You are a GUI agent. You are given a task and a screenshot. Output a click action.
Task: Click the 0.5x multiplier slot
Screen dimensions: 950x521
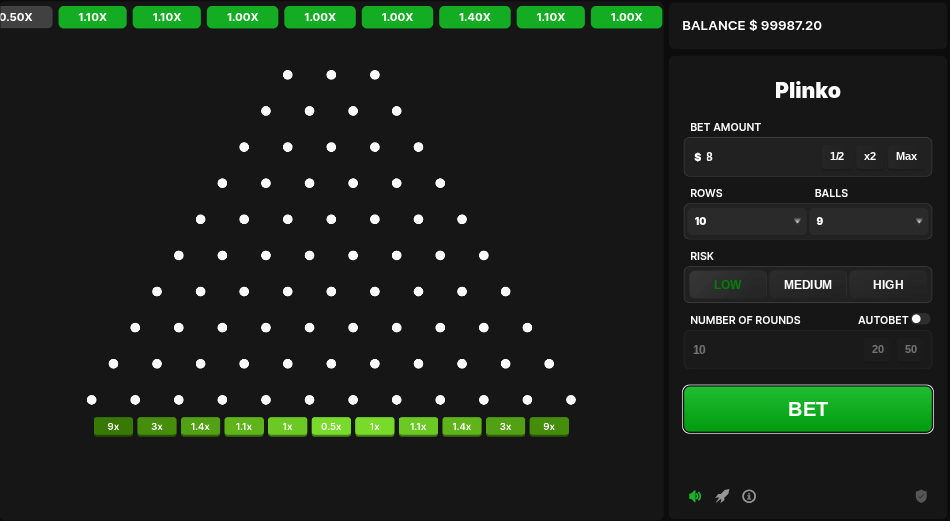tap(331, 426)
